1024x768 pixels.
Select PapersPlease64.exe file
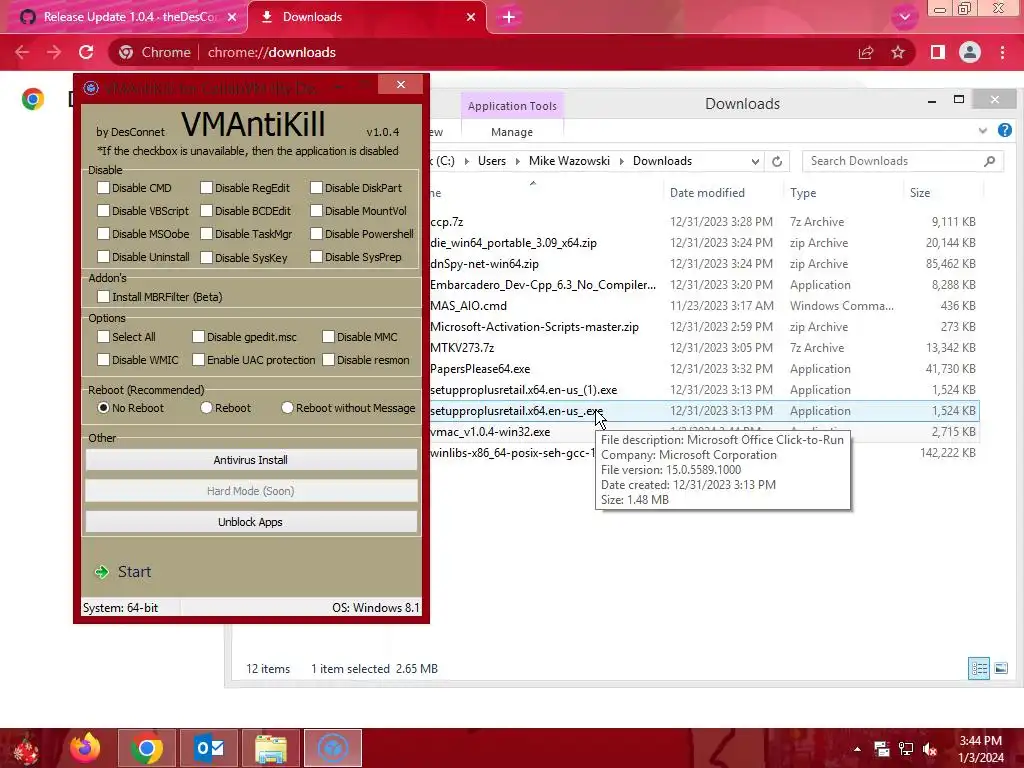[x=480, y=369]
